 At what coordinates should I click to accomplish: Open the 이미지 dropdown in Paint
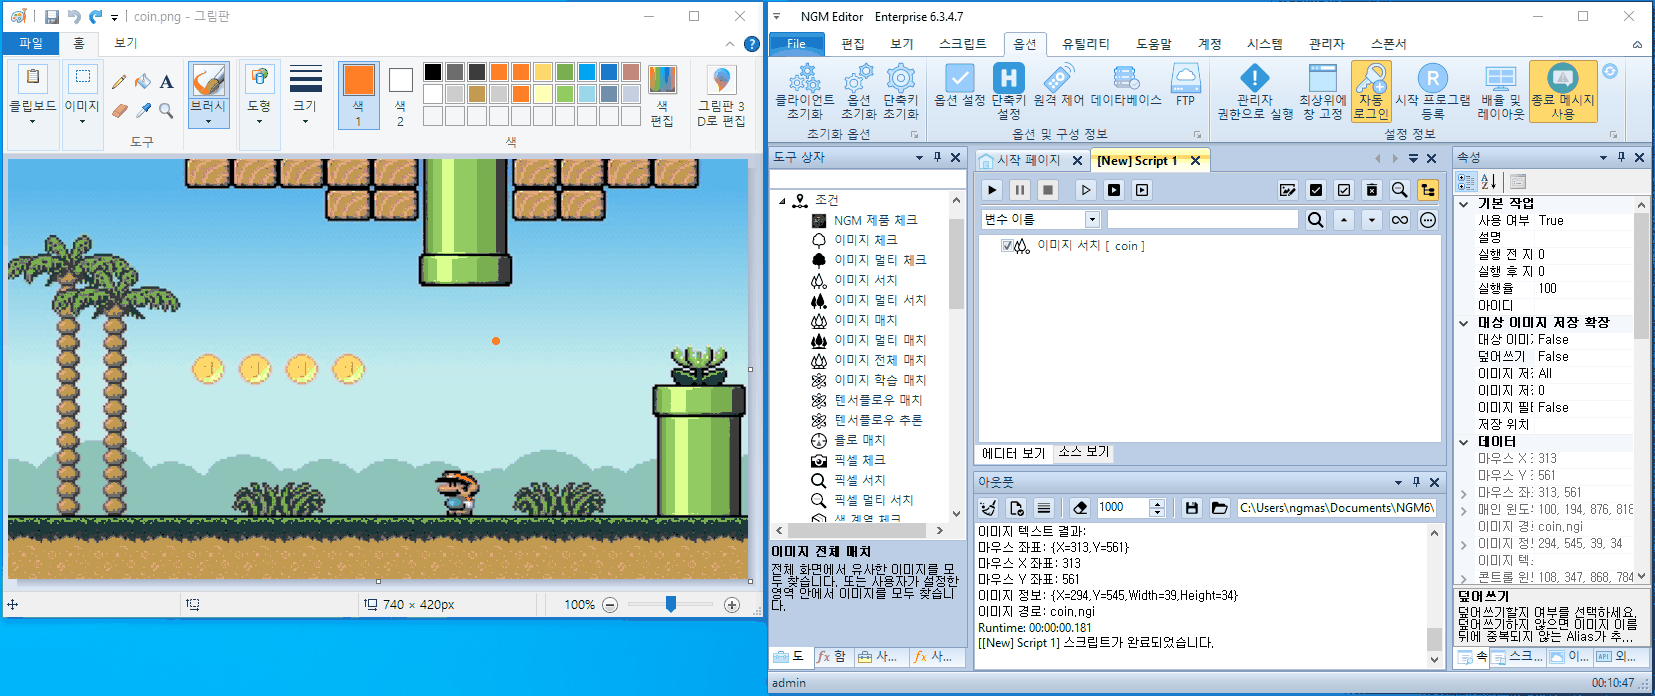point(82,122)
